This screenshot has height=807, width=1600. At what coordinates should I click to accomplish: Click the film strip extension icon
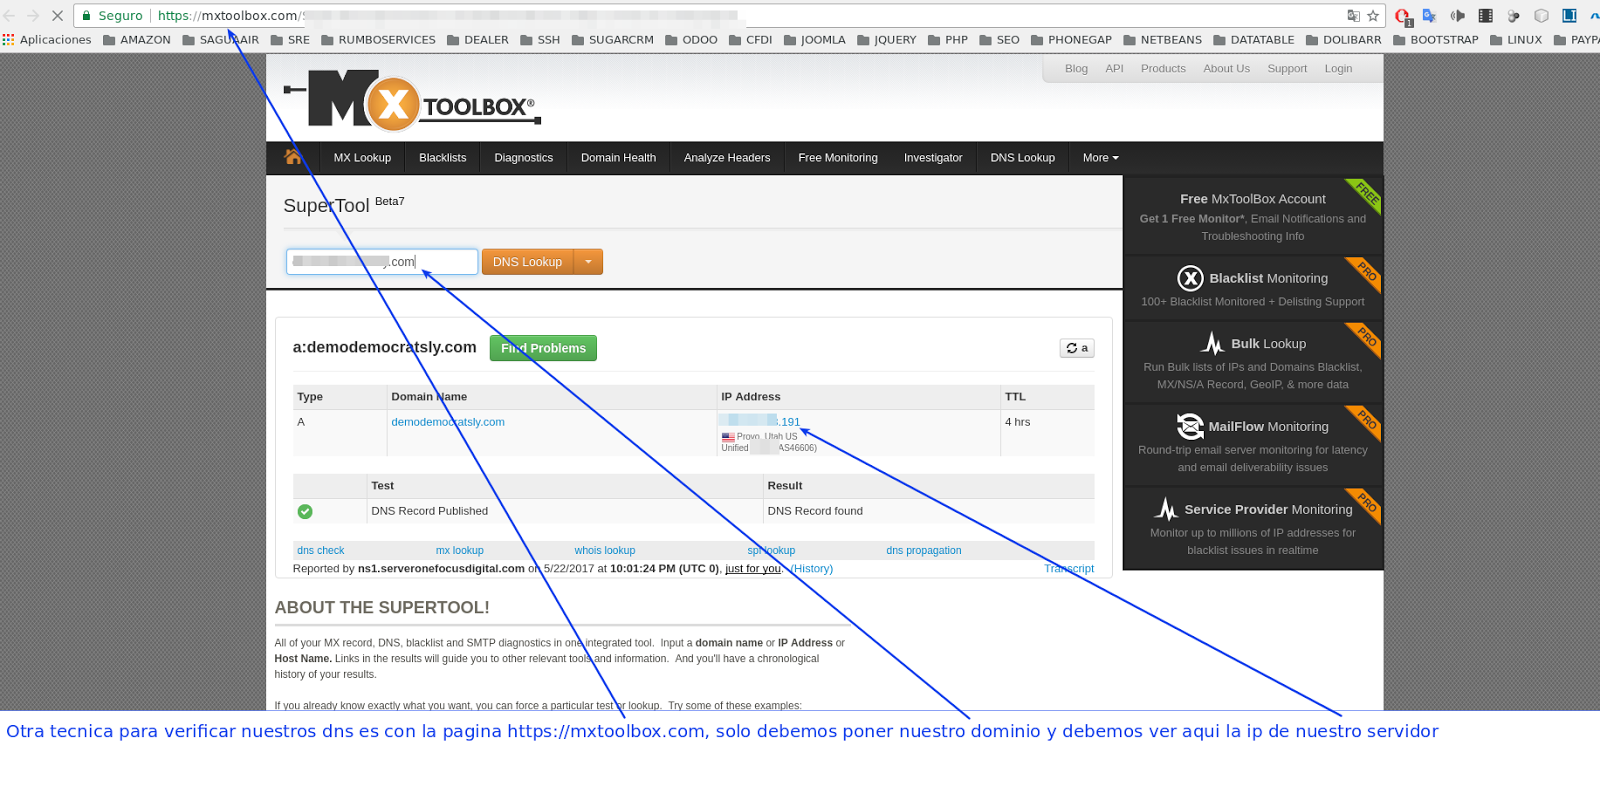[x=1485, y=15]
